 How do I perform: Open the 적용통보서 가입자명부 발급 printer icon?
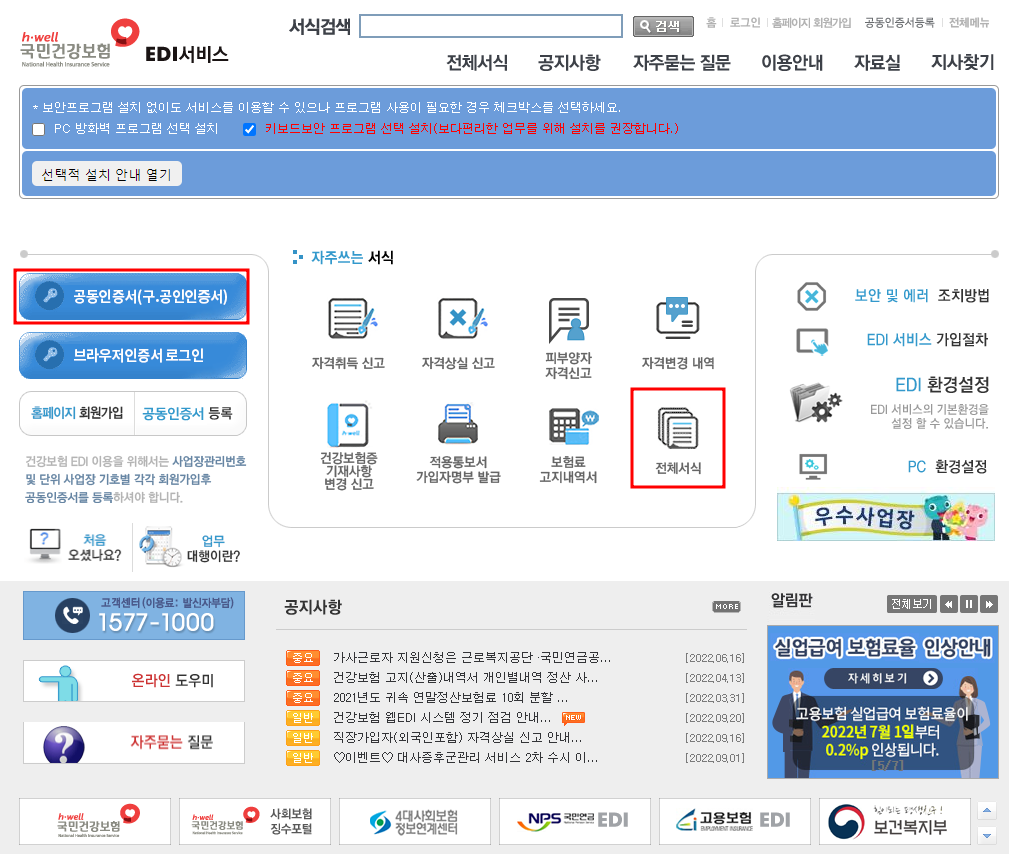(x=458, y=424)
